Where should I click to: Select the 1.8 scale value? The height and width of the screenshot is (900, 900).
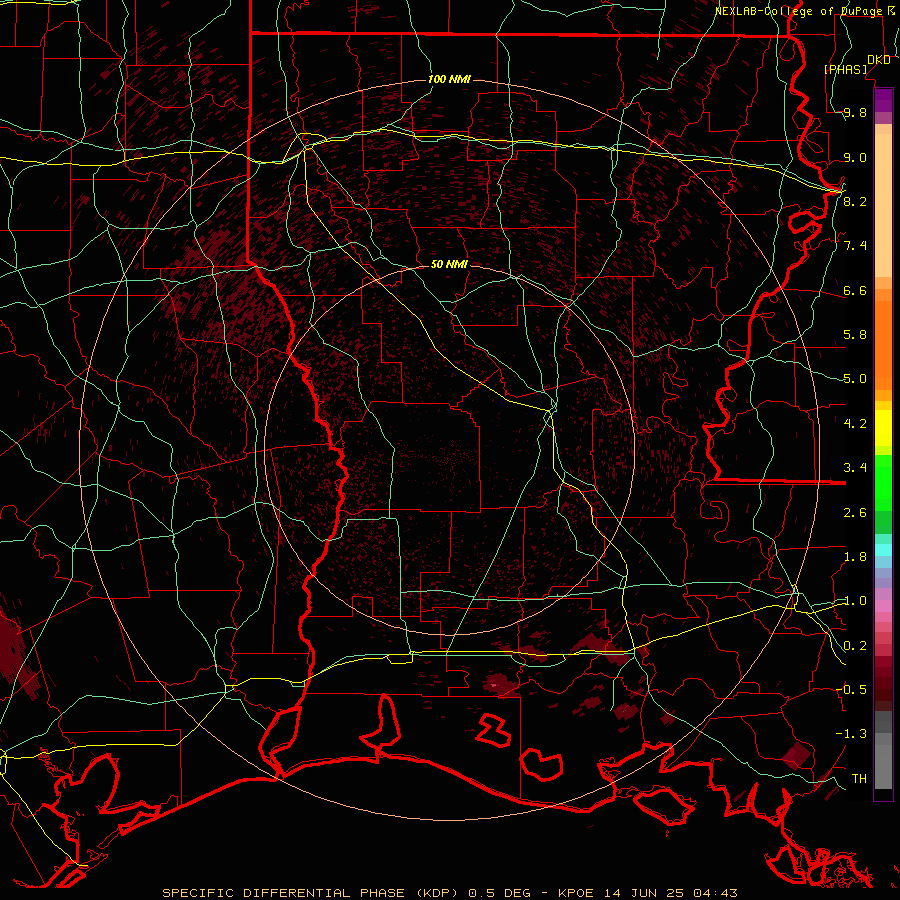[855, 557]
